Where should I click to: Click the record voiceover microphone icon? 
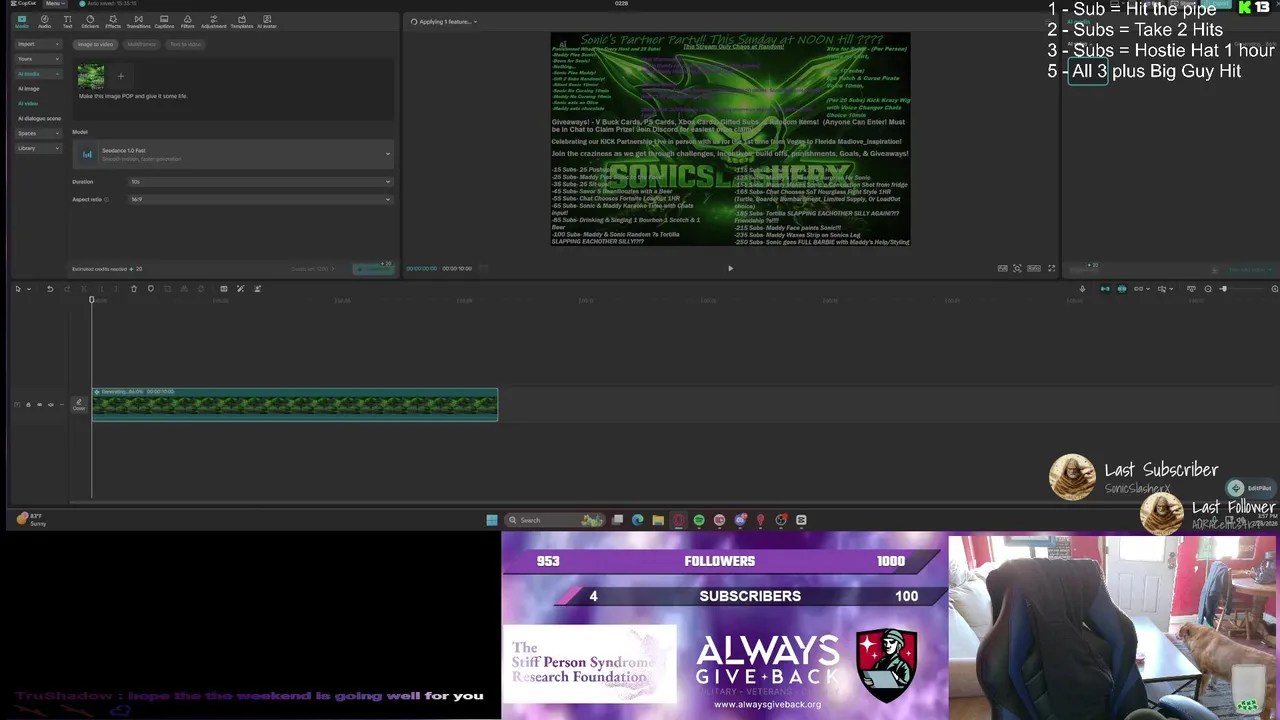pos(1082,289)
